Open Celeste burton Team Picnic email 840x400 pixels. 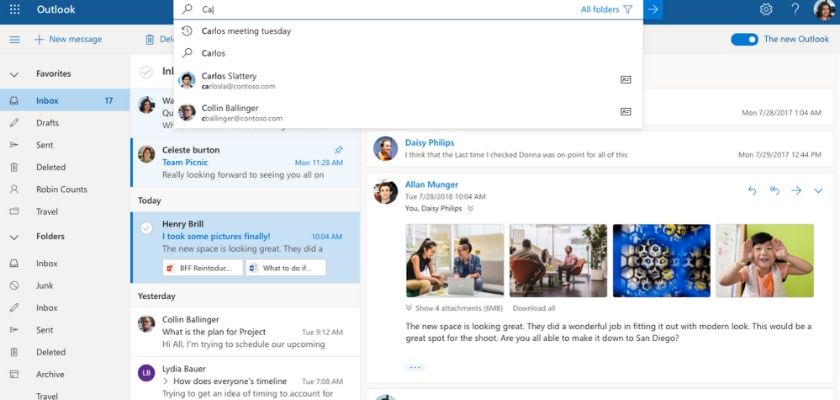tap(245, 162)
